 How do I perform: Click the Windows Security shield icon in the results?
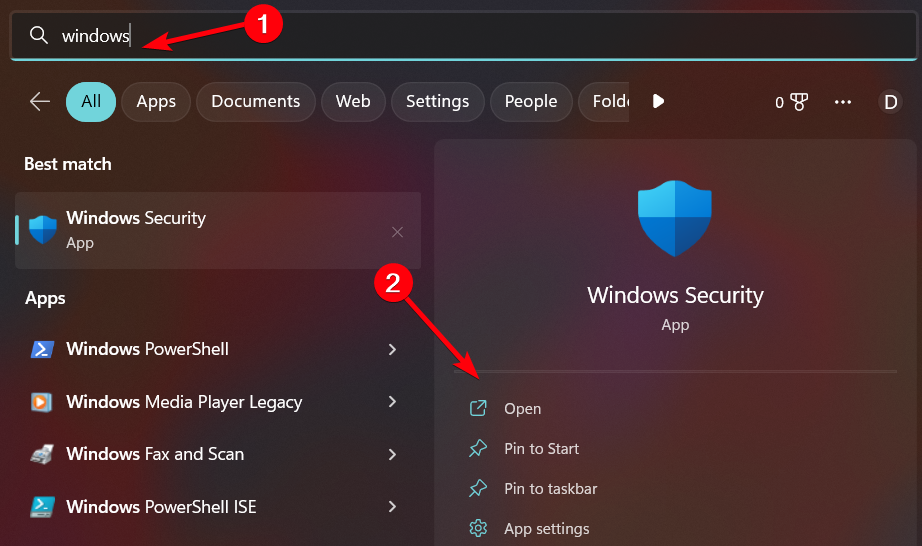[x=43, y=230]
